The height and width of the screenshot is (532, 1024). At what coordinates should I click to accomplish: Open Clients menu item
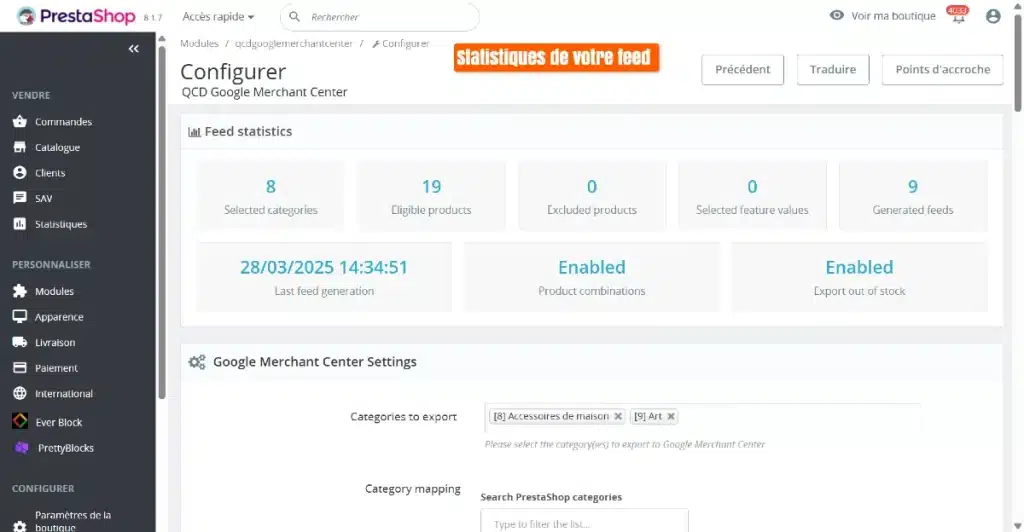tap(50, 173)
